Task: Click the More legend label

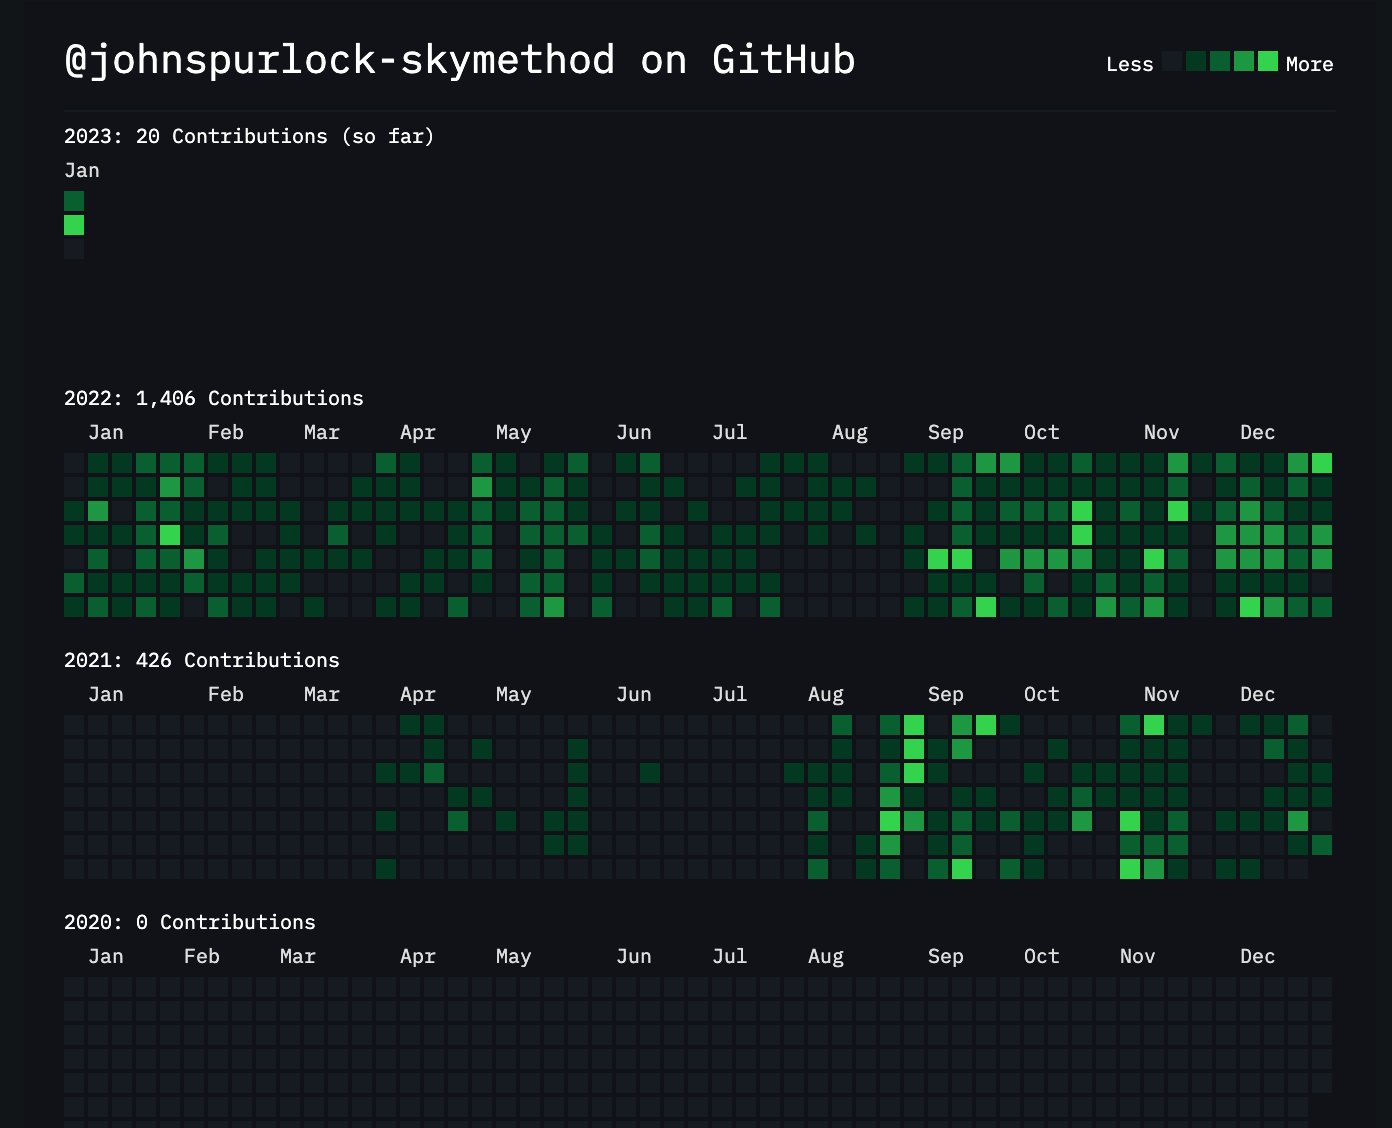Action: click(x=1310, y=64)
